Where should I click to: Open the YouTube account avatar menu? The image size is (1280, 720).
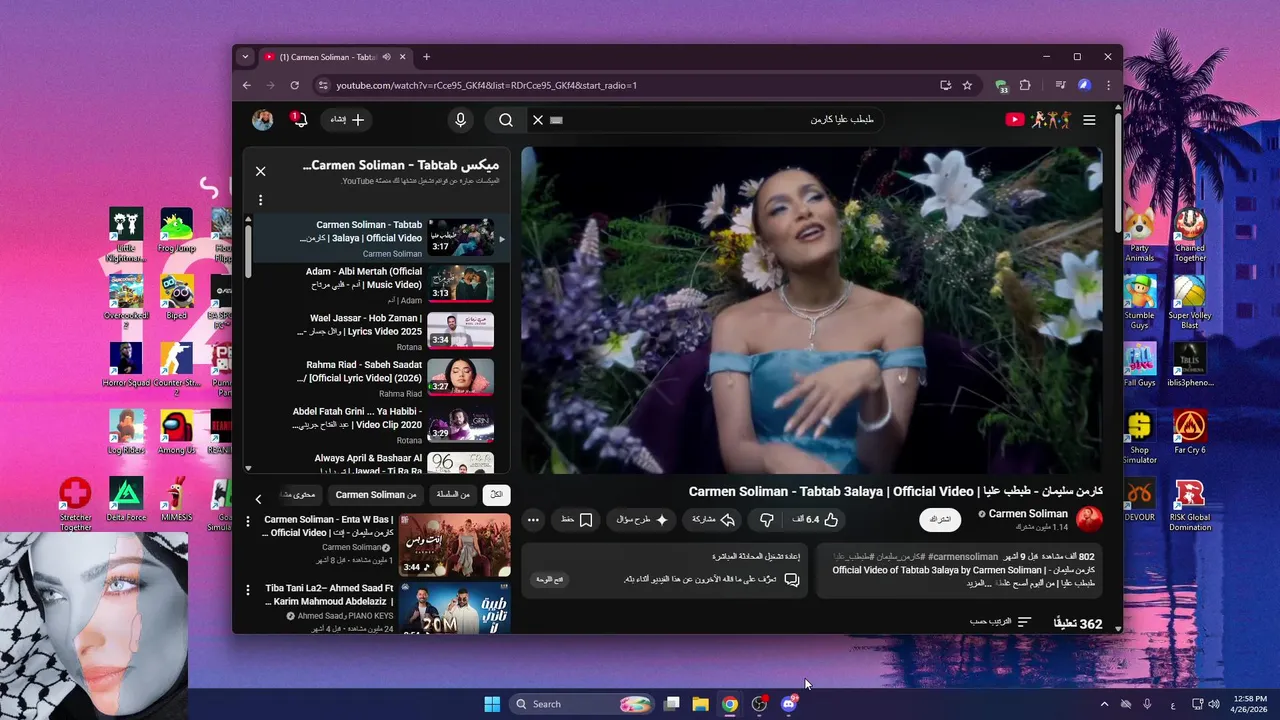263,120
